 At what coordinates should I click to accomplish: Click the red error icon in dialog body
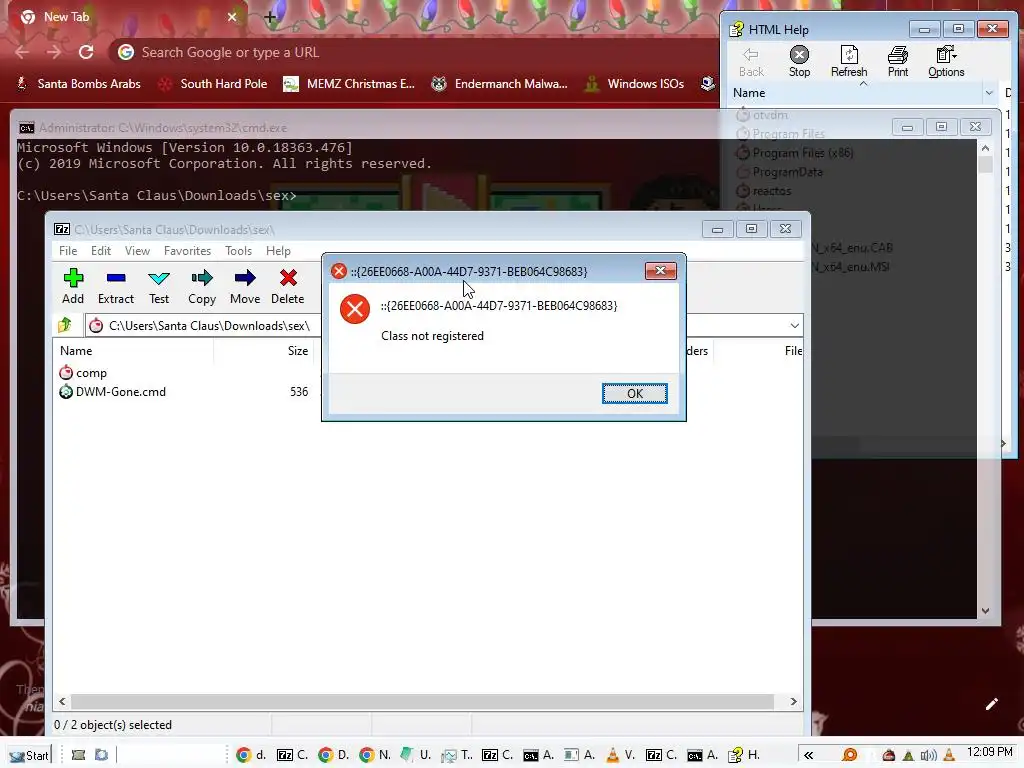point(355,310)
